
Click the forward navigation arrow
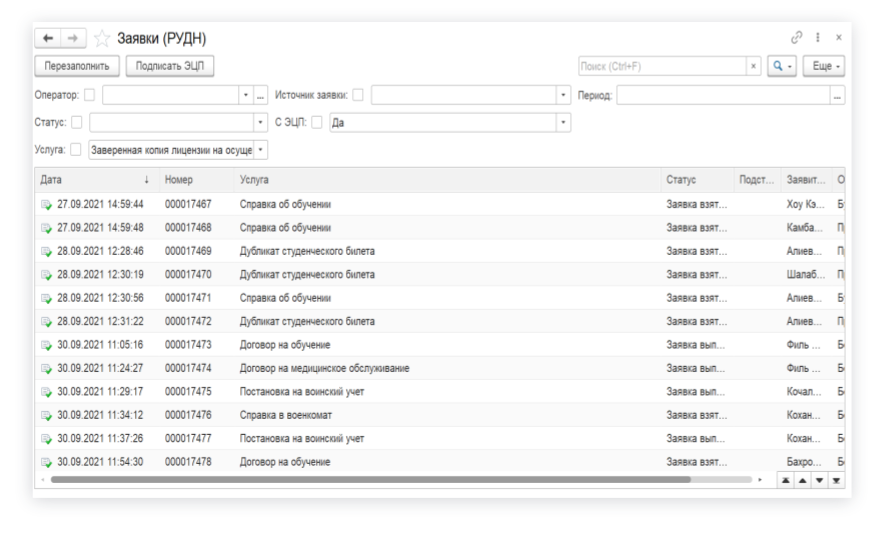coord(72,38)
